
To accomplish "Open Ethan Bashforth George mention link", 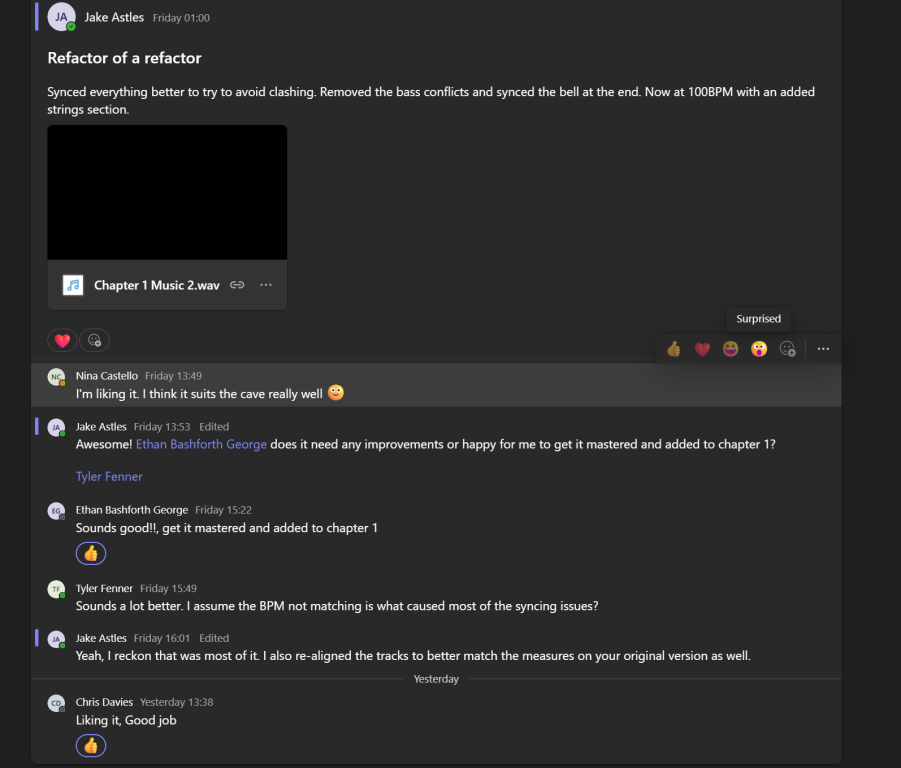I will (x=201, y=444).
